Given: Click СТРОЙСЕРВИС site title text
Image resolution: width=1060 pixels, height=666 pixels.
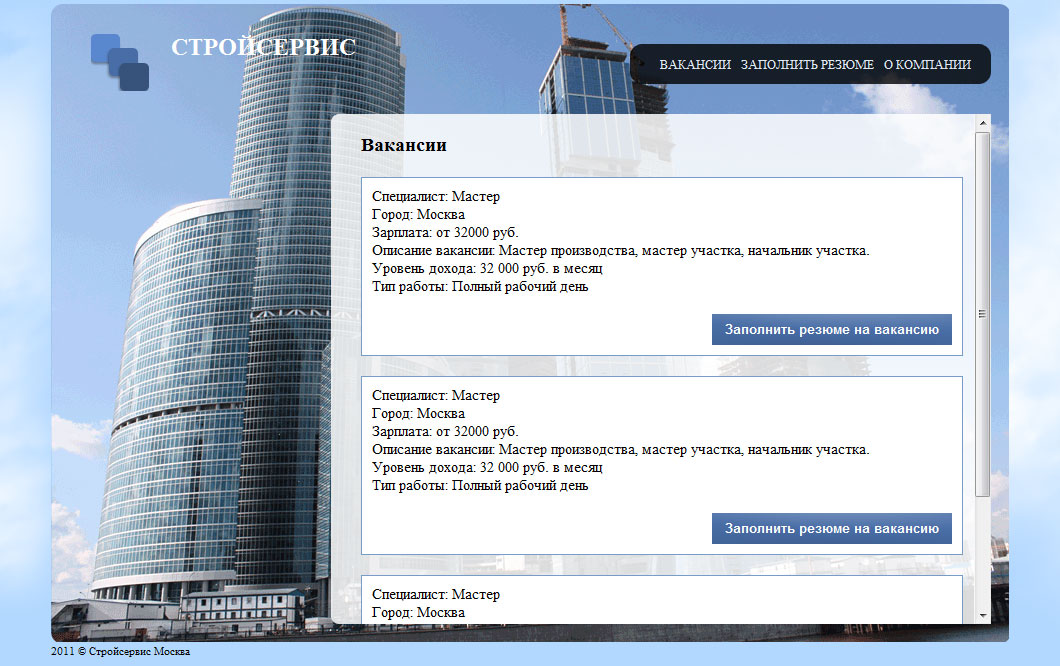Looking at the screenshot, I should pyautogui.click(x=263, y=46).
